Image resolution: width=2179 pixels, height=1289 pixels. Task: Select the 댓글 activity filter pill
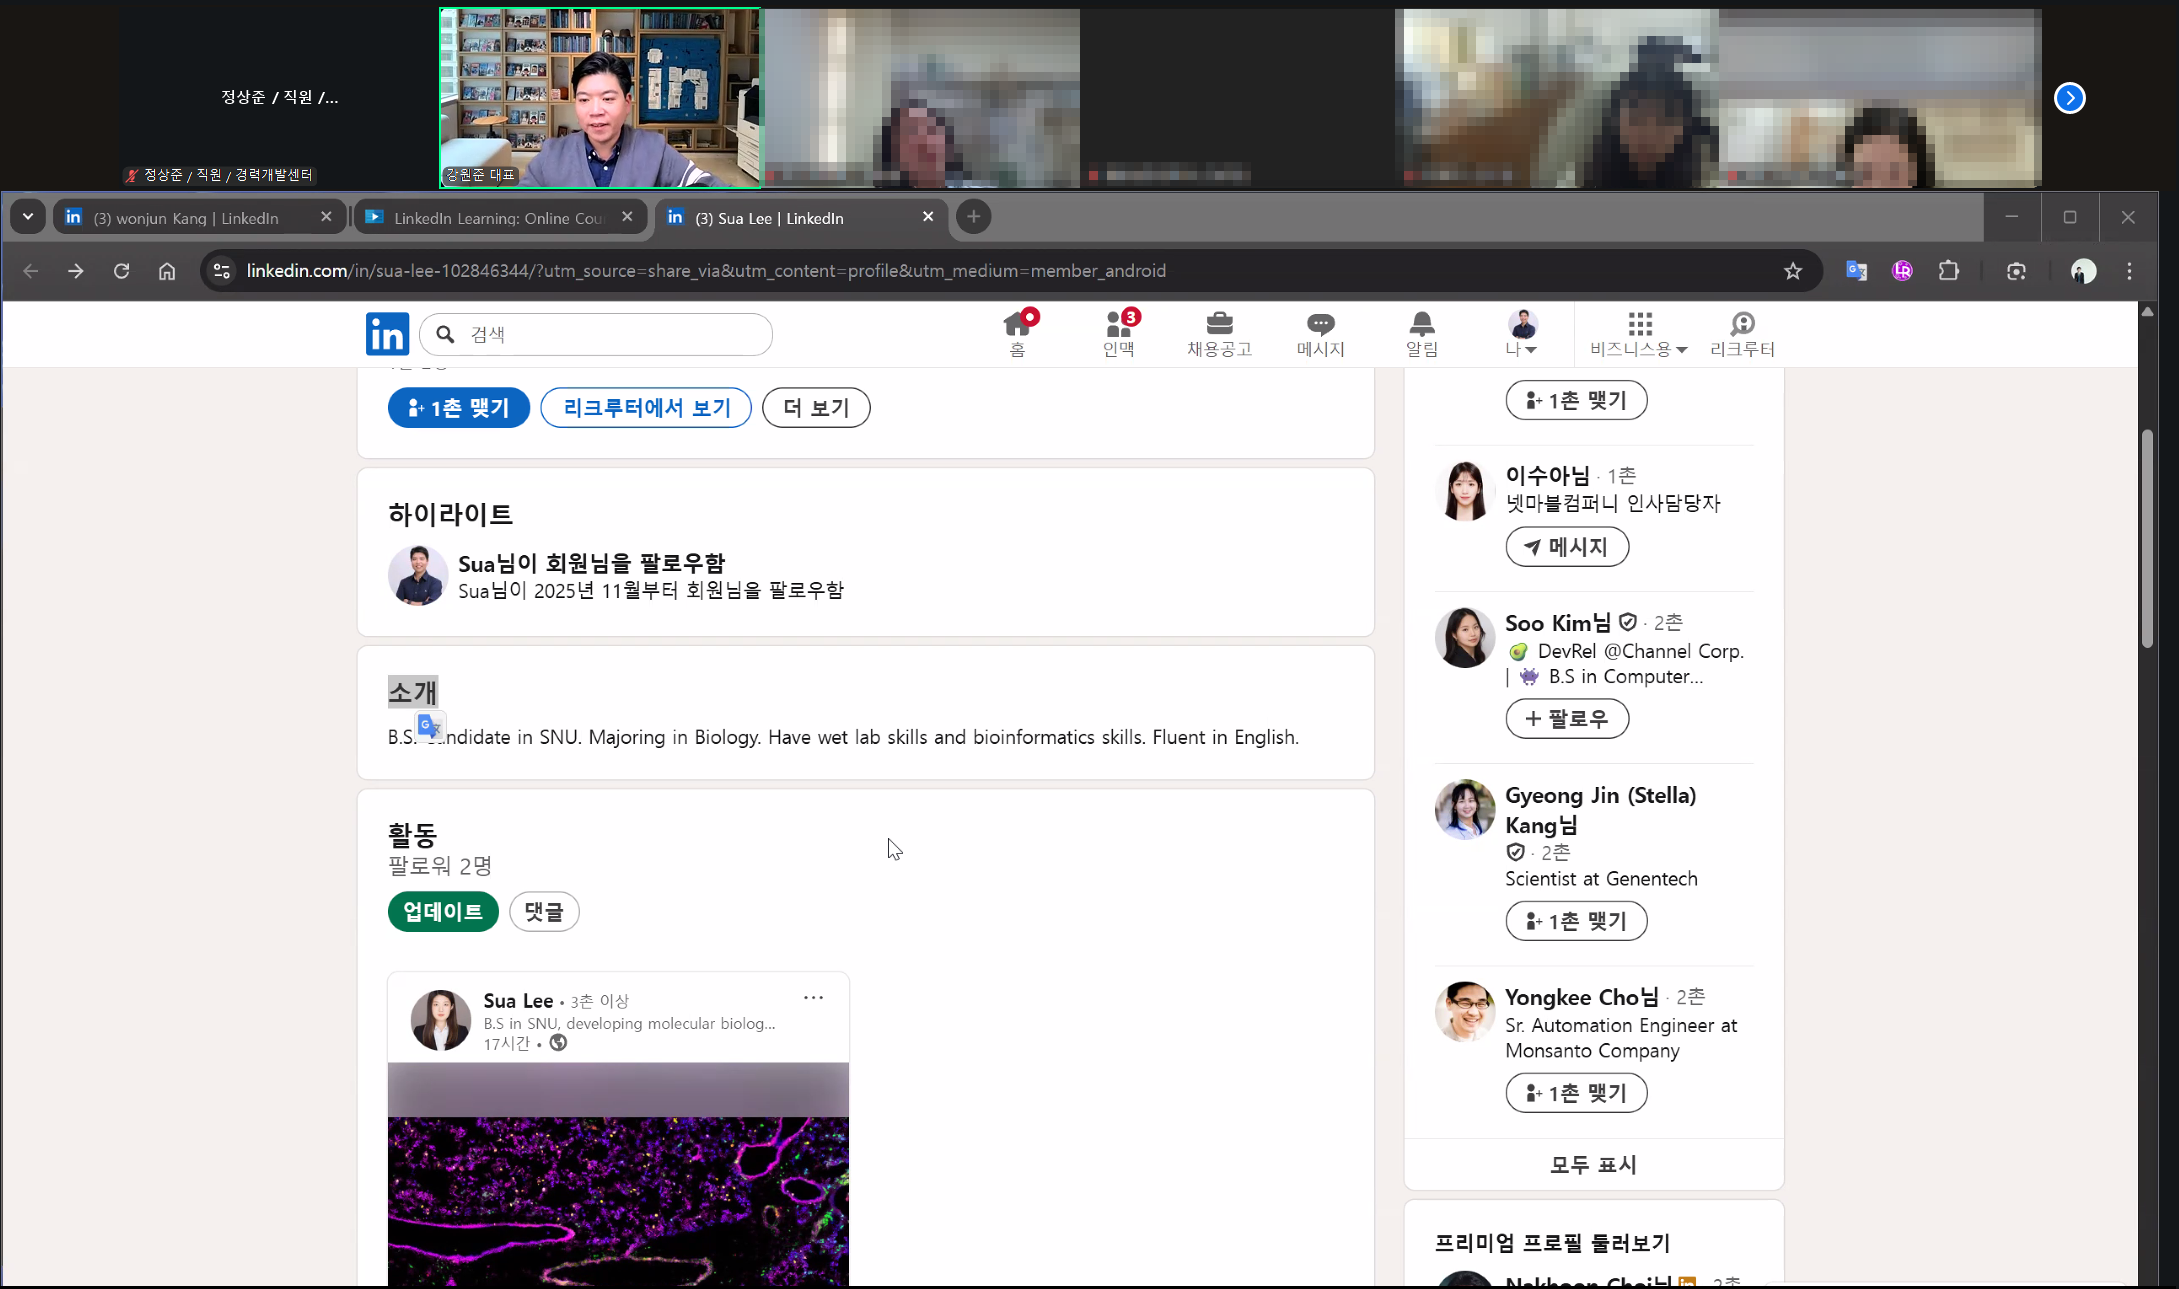coord(544,911)
